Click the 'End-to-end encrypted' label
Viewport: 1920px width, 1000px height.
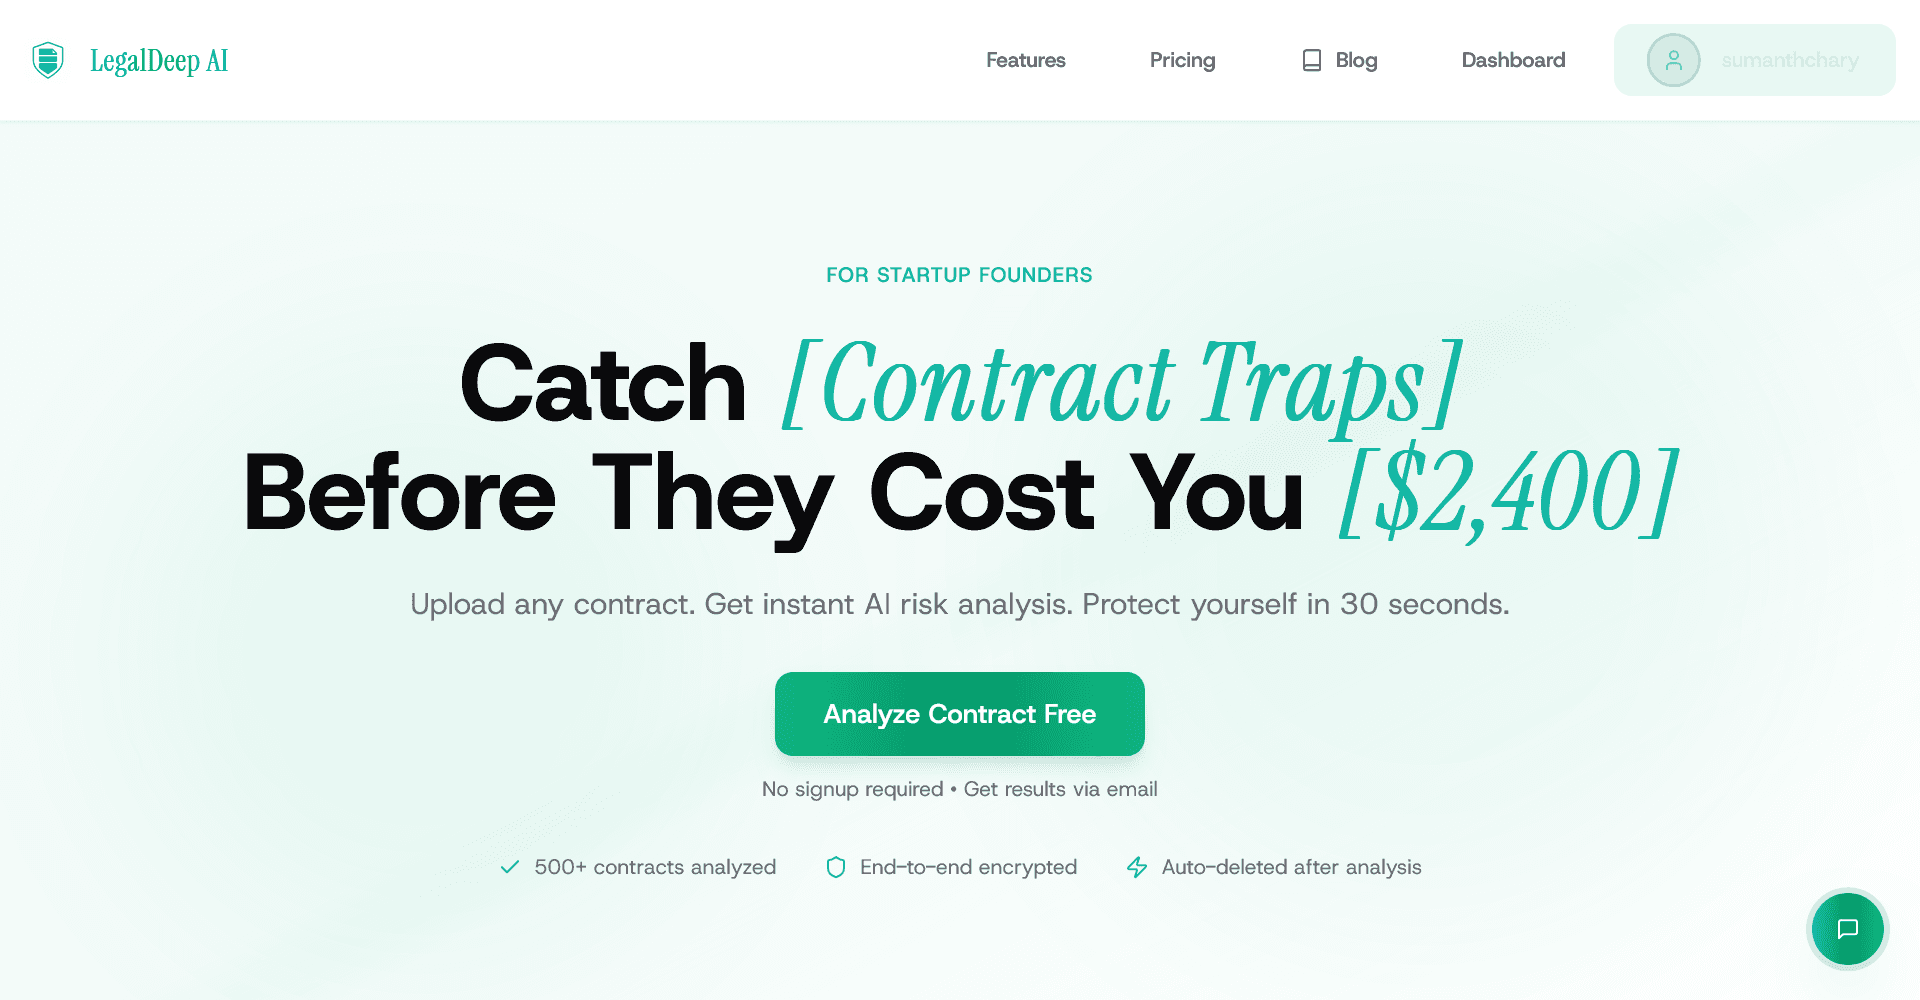pyautogui.click(x=968, y=867)
